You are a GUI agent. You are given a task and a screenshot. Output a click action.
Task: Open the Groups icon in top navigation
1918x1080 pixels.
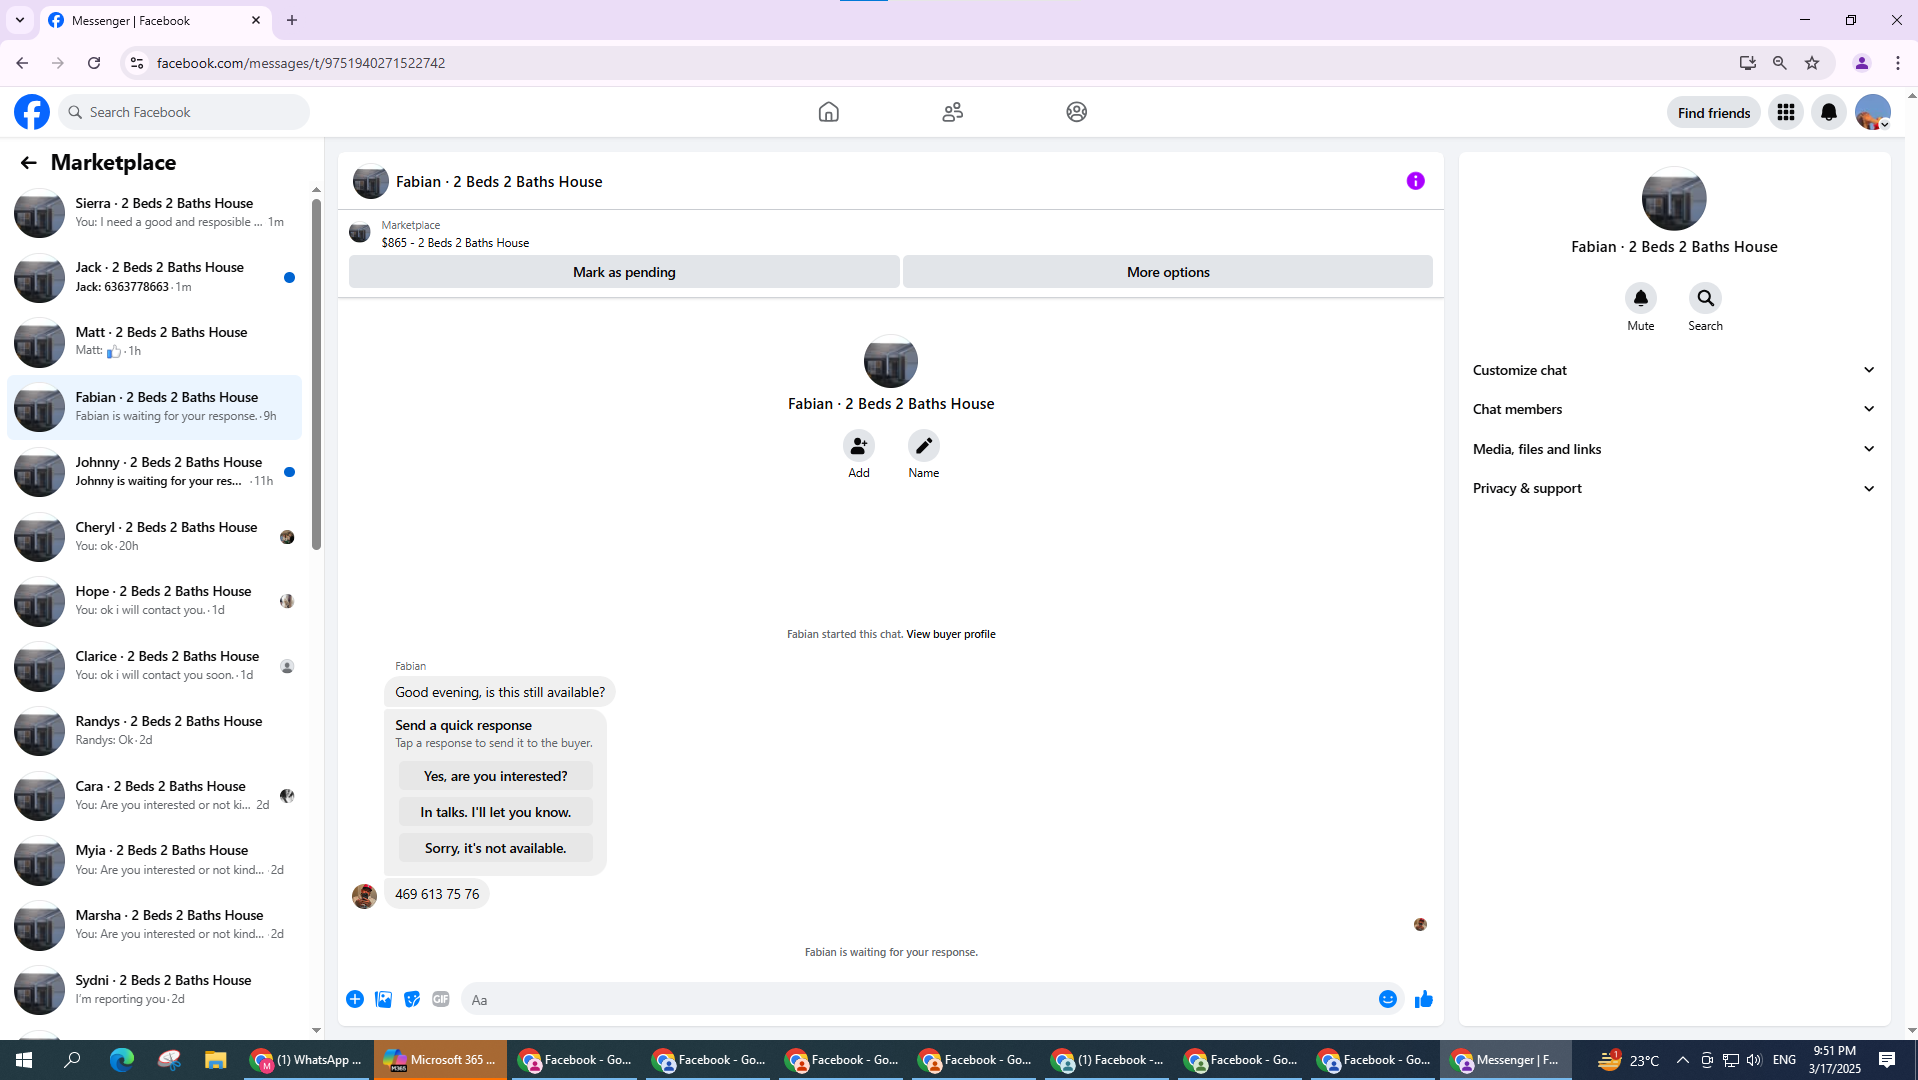click(x=1076, y=112)
